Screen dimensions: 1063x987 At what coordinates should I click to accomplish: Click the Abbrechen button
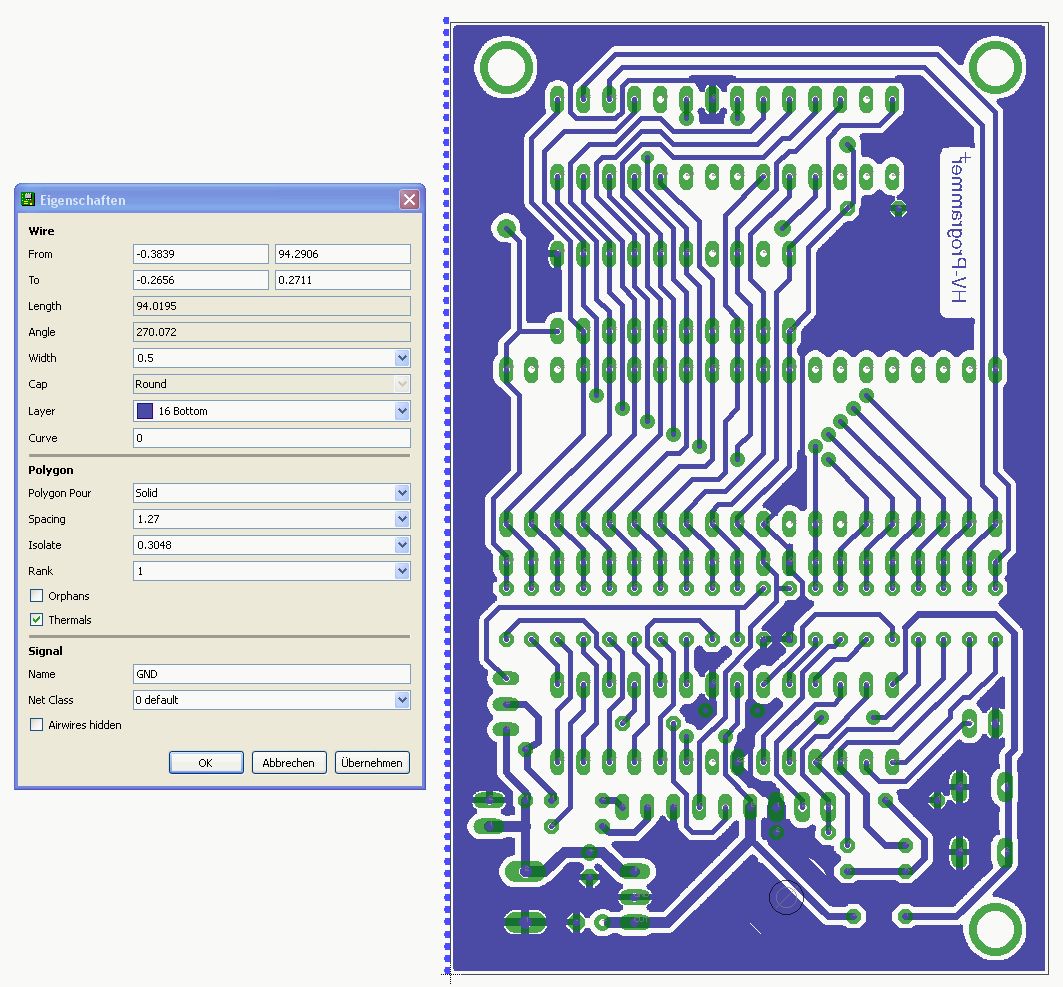[x=288, y=763]
